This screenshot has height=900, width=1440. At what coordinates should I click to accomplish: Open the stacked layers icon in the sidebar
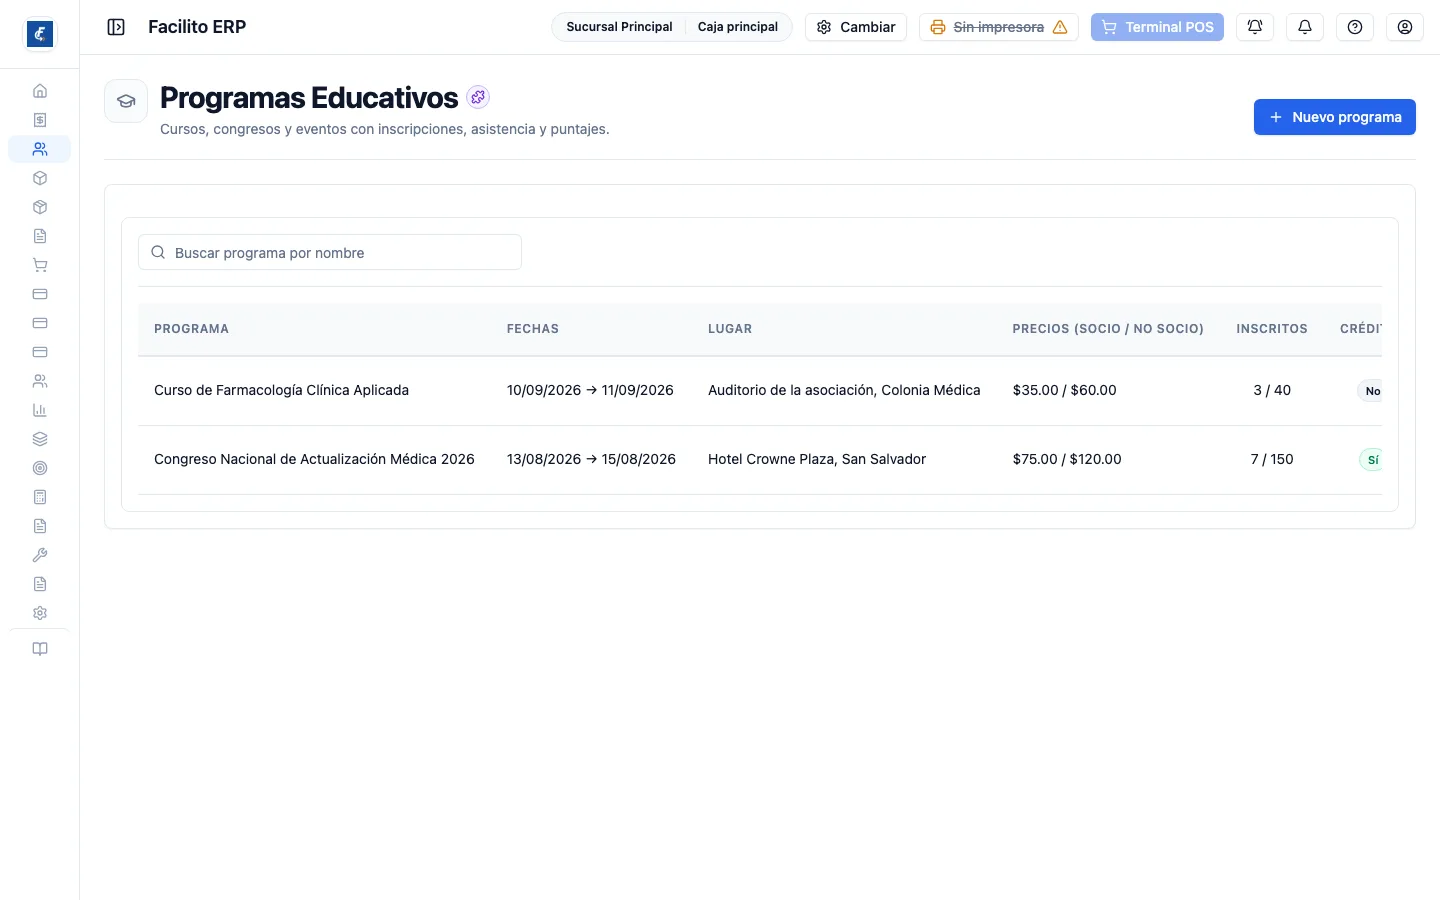pos(40,439)
